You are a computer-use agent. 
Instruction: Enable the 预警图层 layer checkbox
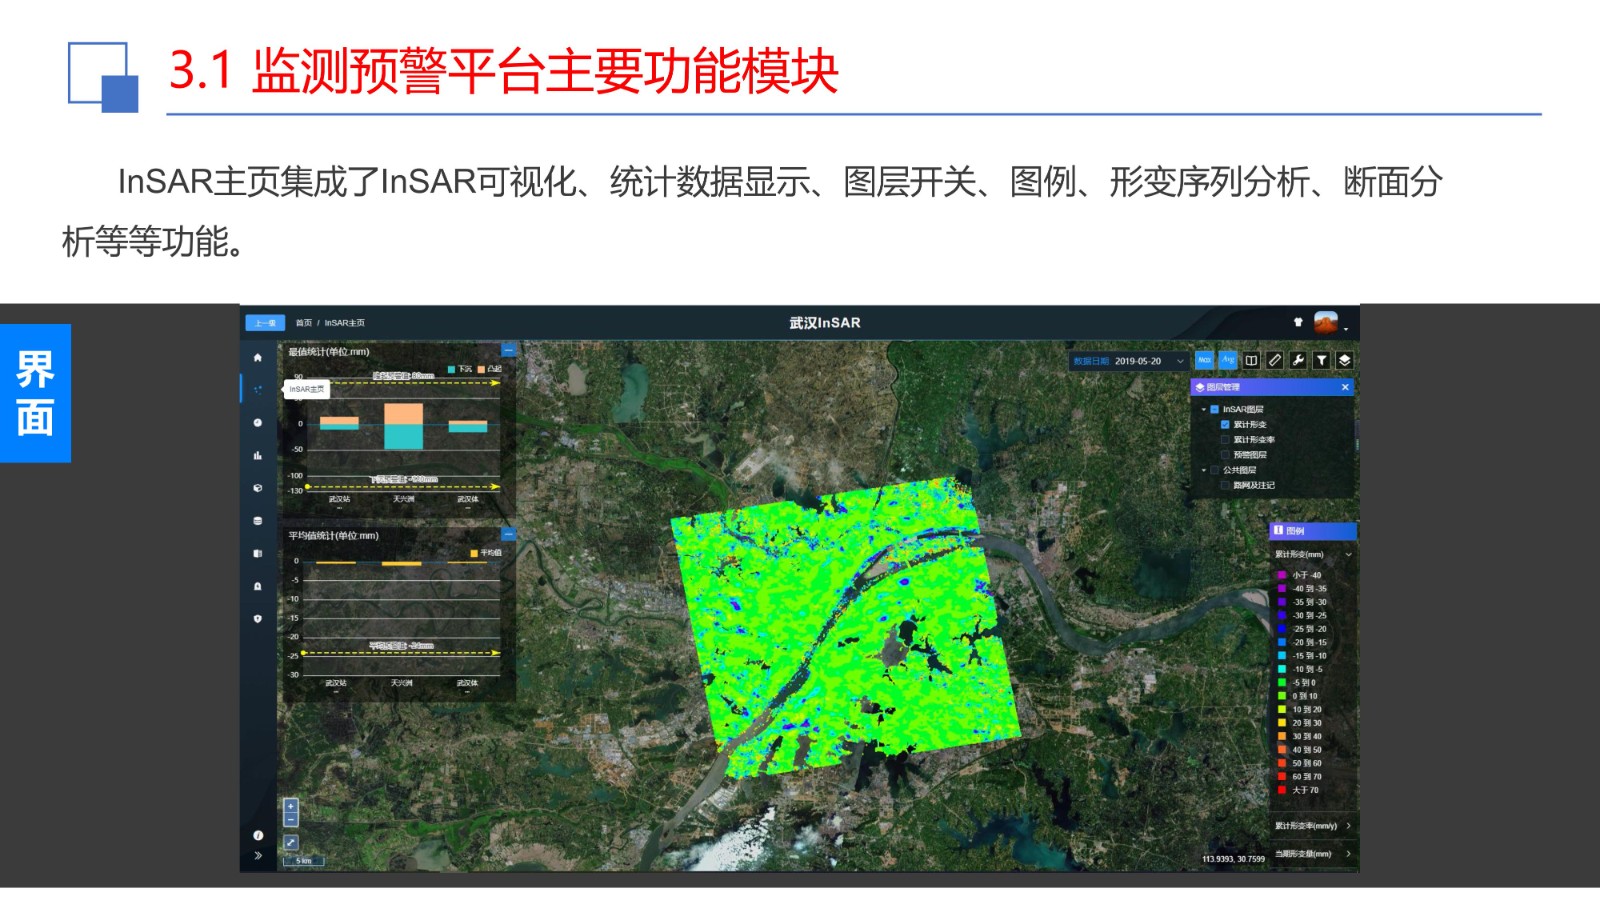(x=1225, y=455)
